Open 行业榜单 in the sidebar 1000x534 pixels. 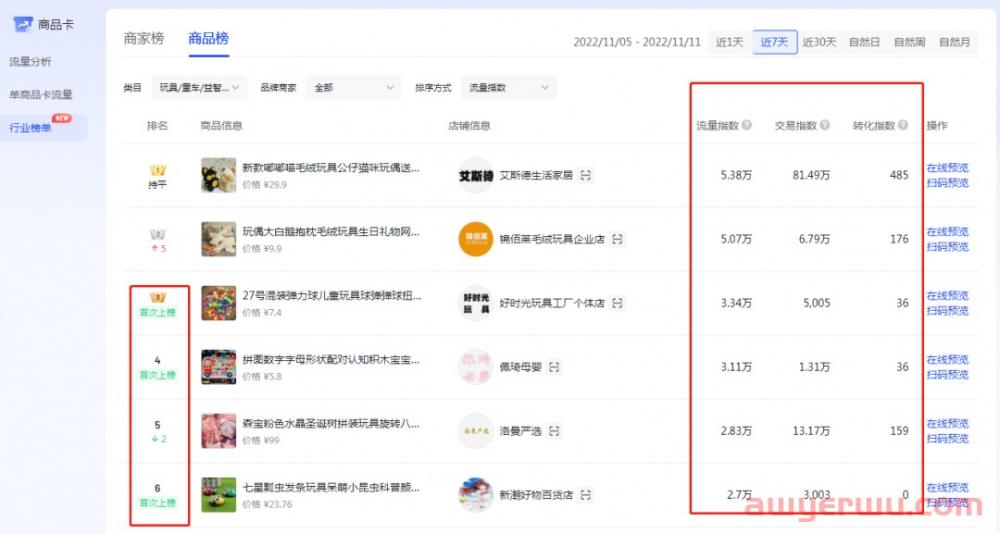pos(30,128)
